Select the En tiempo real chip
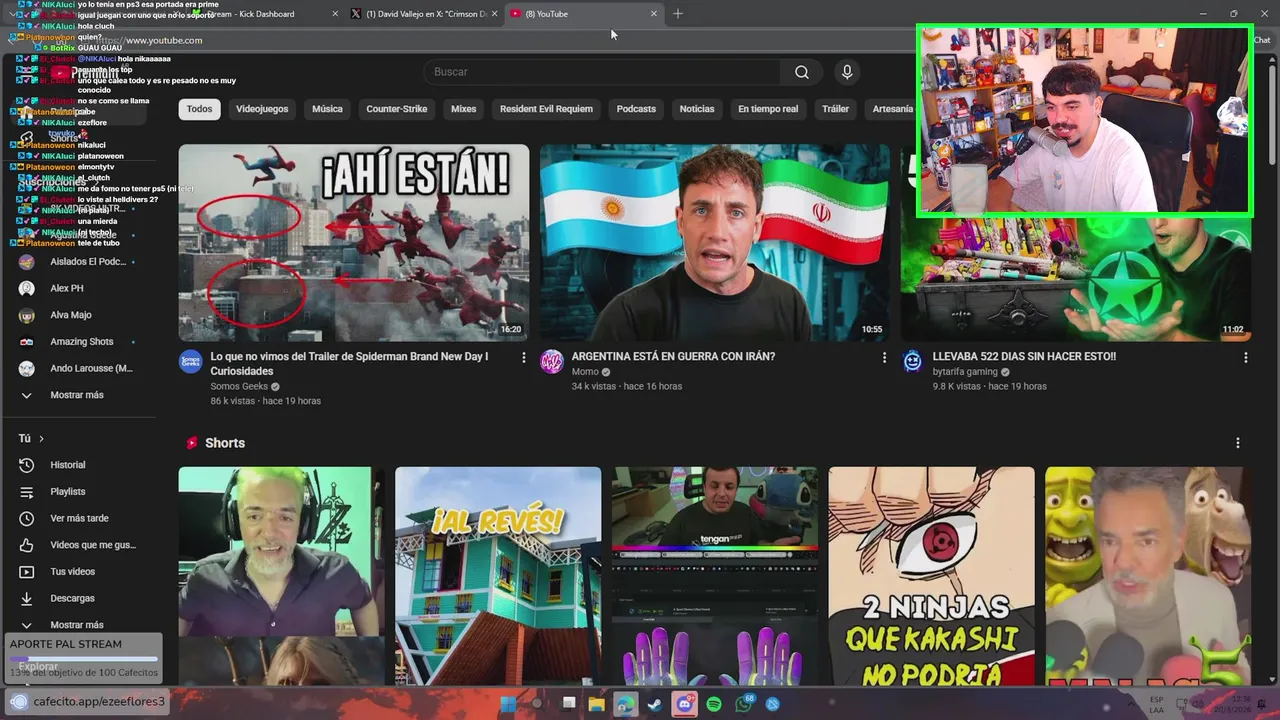Screen dimensions: 1280x720 (x=768, y=109)
